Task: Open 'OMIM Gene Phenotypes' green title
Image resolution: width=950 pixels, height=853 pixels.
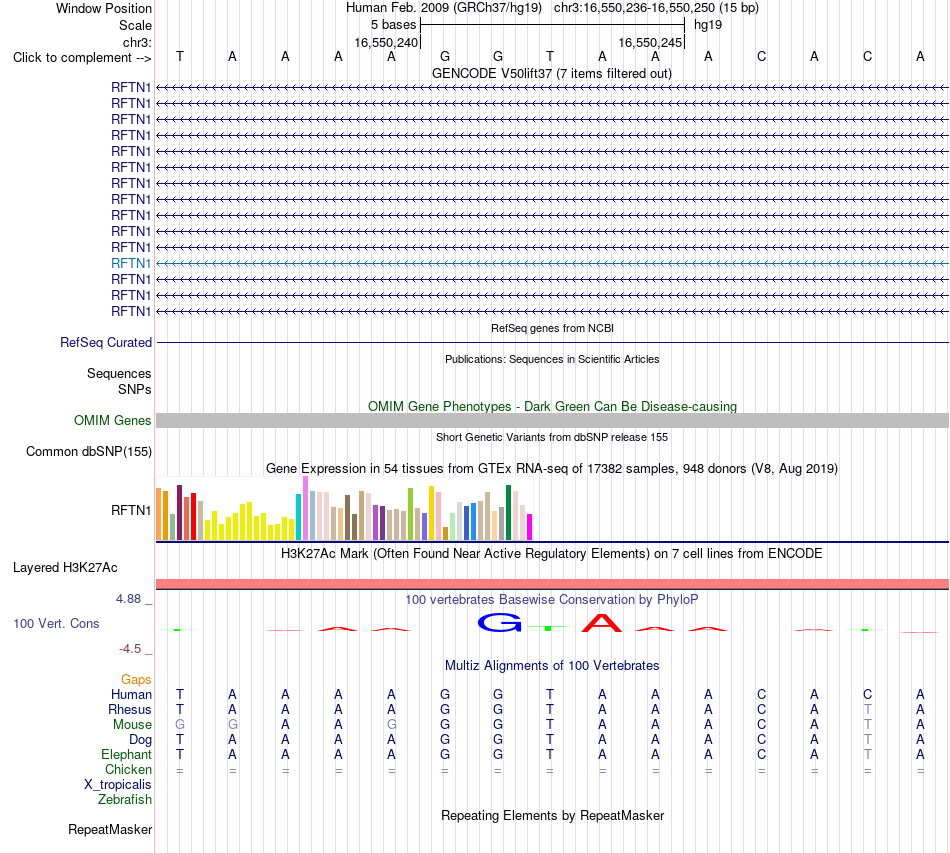Action: click(552, 407)
